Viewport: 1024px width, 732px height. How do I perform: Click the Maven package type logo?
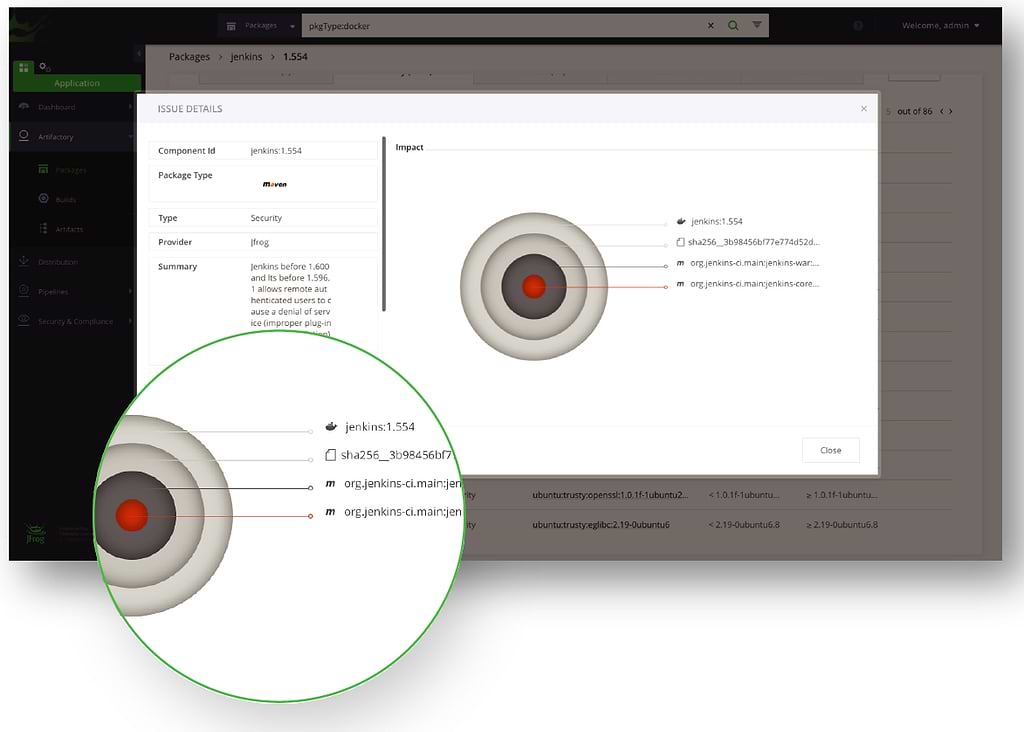pyautogui.click(x=274, y=184)
